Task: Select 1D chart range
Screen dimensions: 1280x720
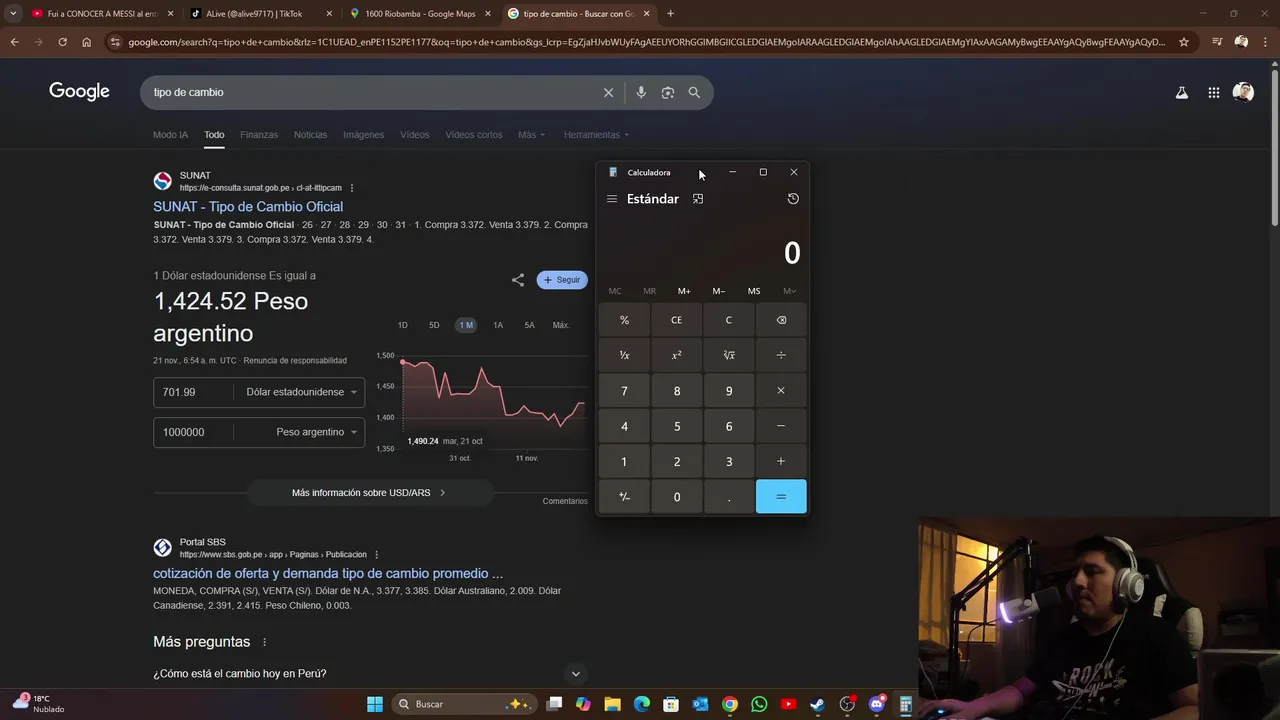Action: (403, 325)
